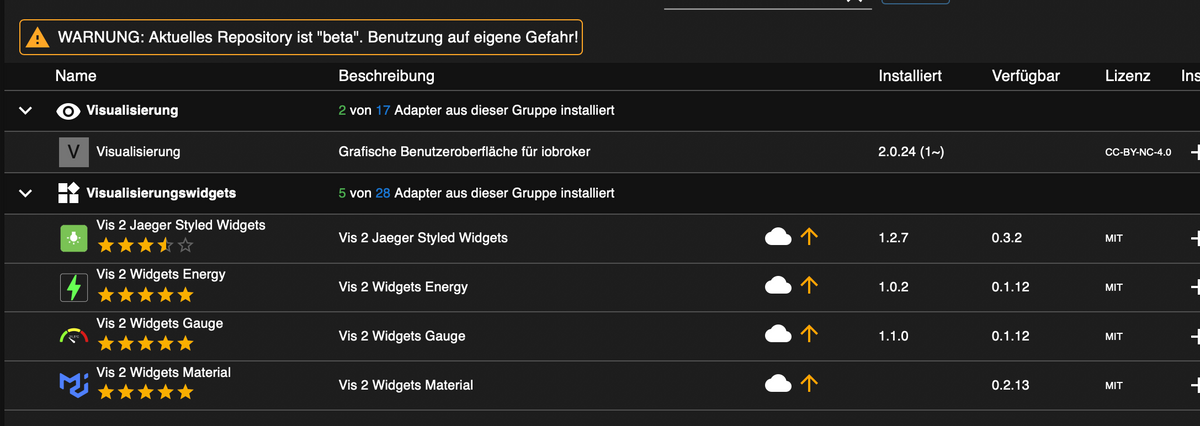Click the Verfügbar column header
1200x426 pixels.
point(1025,76)
